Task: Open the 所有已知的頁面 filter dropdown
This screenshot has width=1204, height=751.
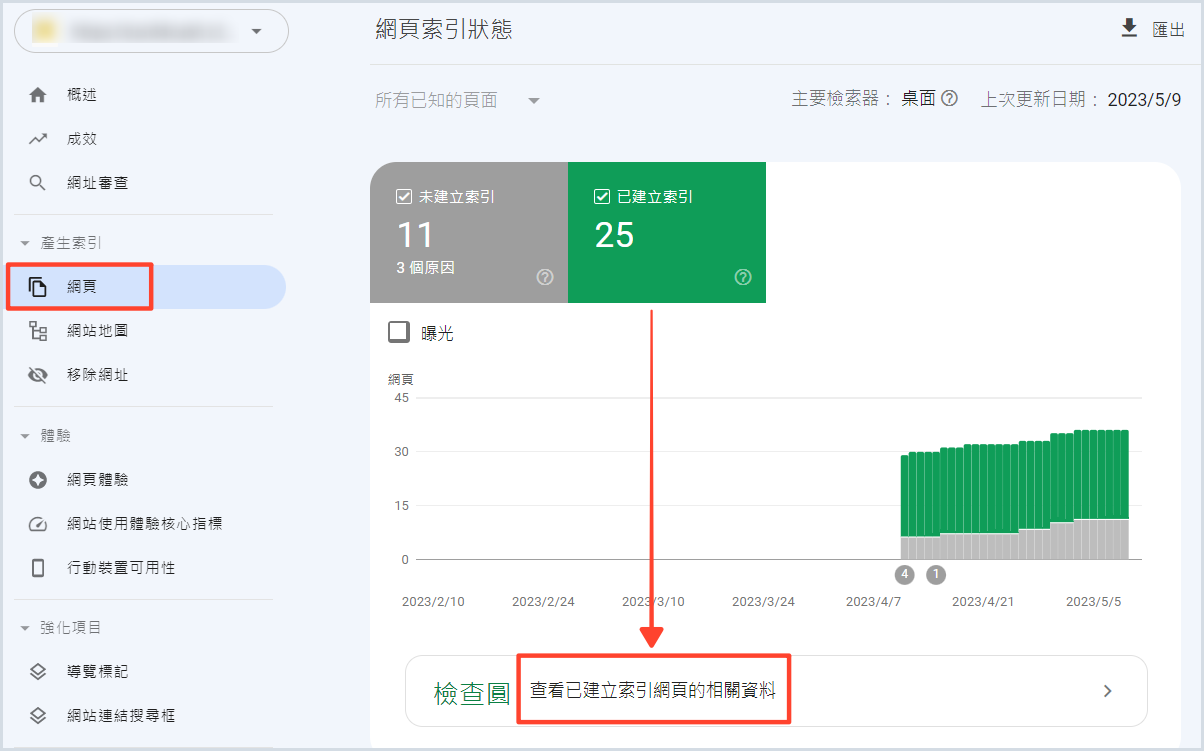Action: coord(534,100)
